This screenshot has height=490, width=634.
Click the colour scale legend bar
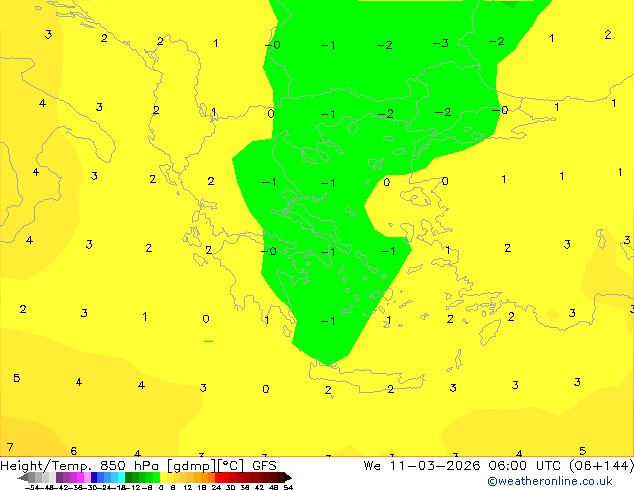point(154,477)
